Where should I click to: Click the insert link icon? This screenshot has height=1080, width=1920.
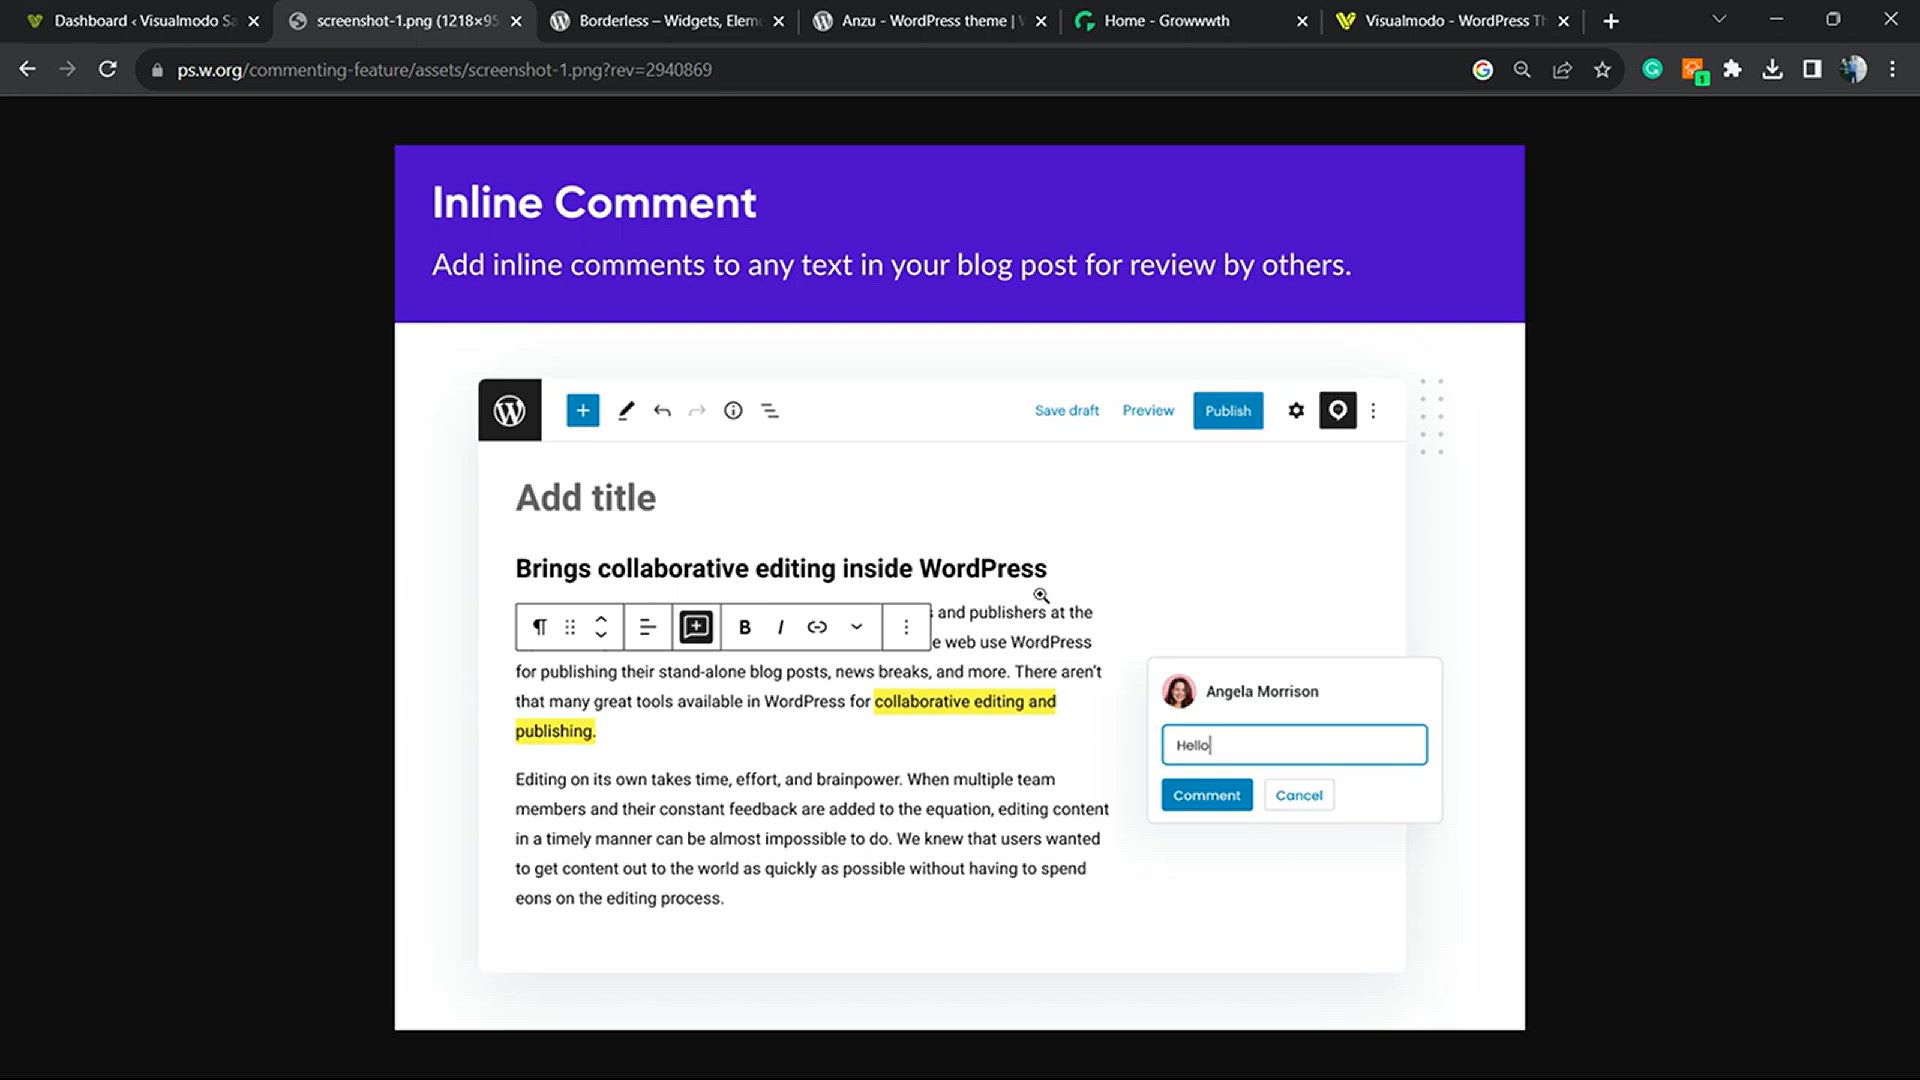tap(817, 627)
